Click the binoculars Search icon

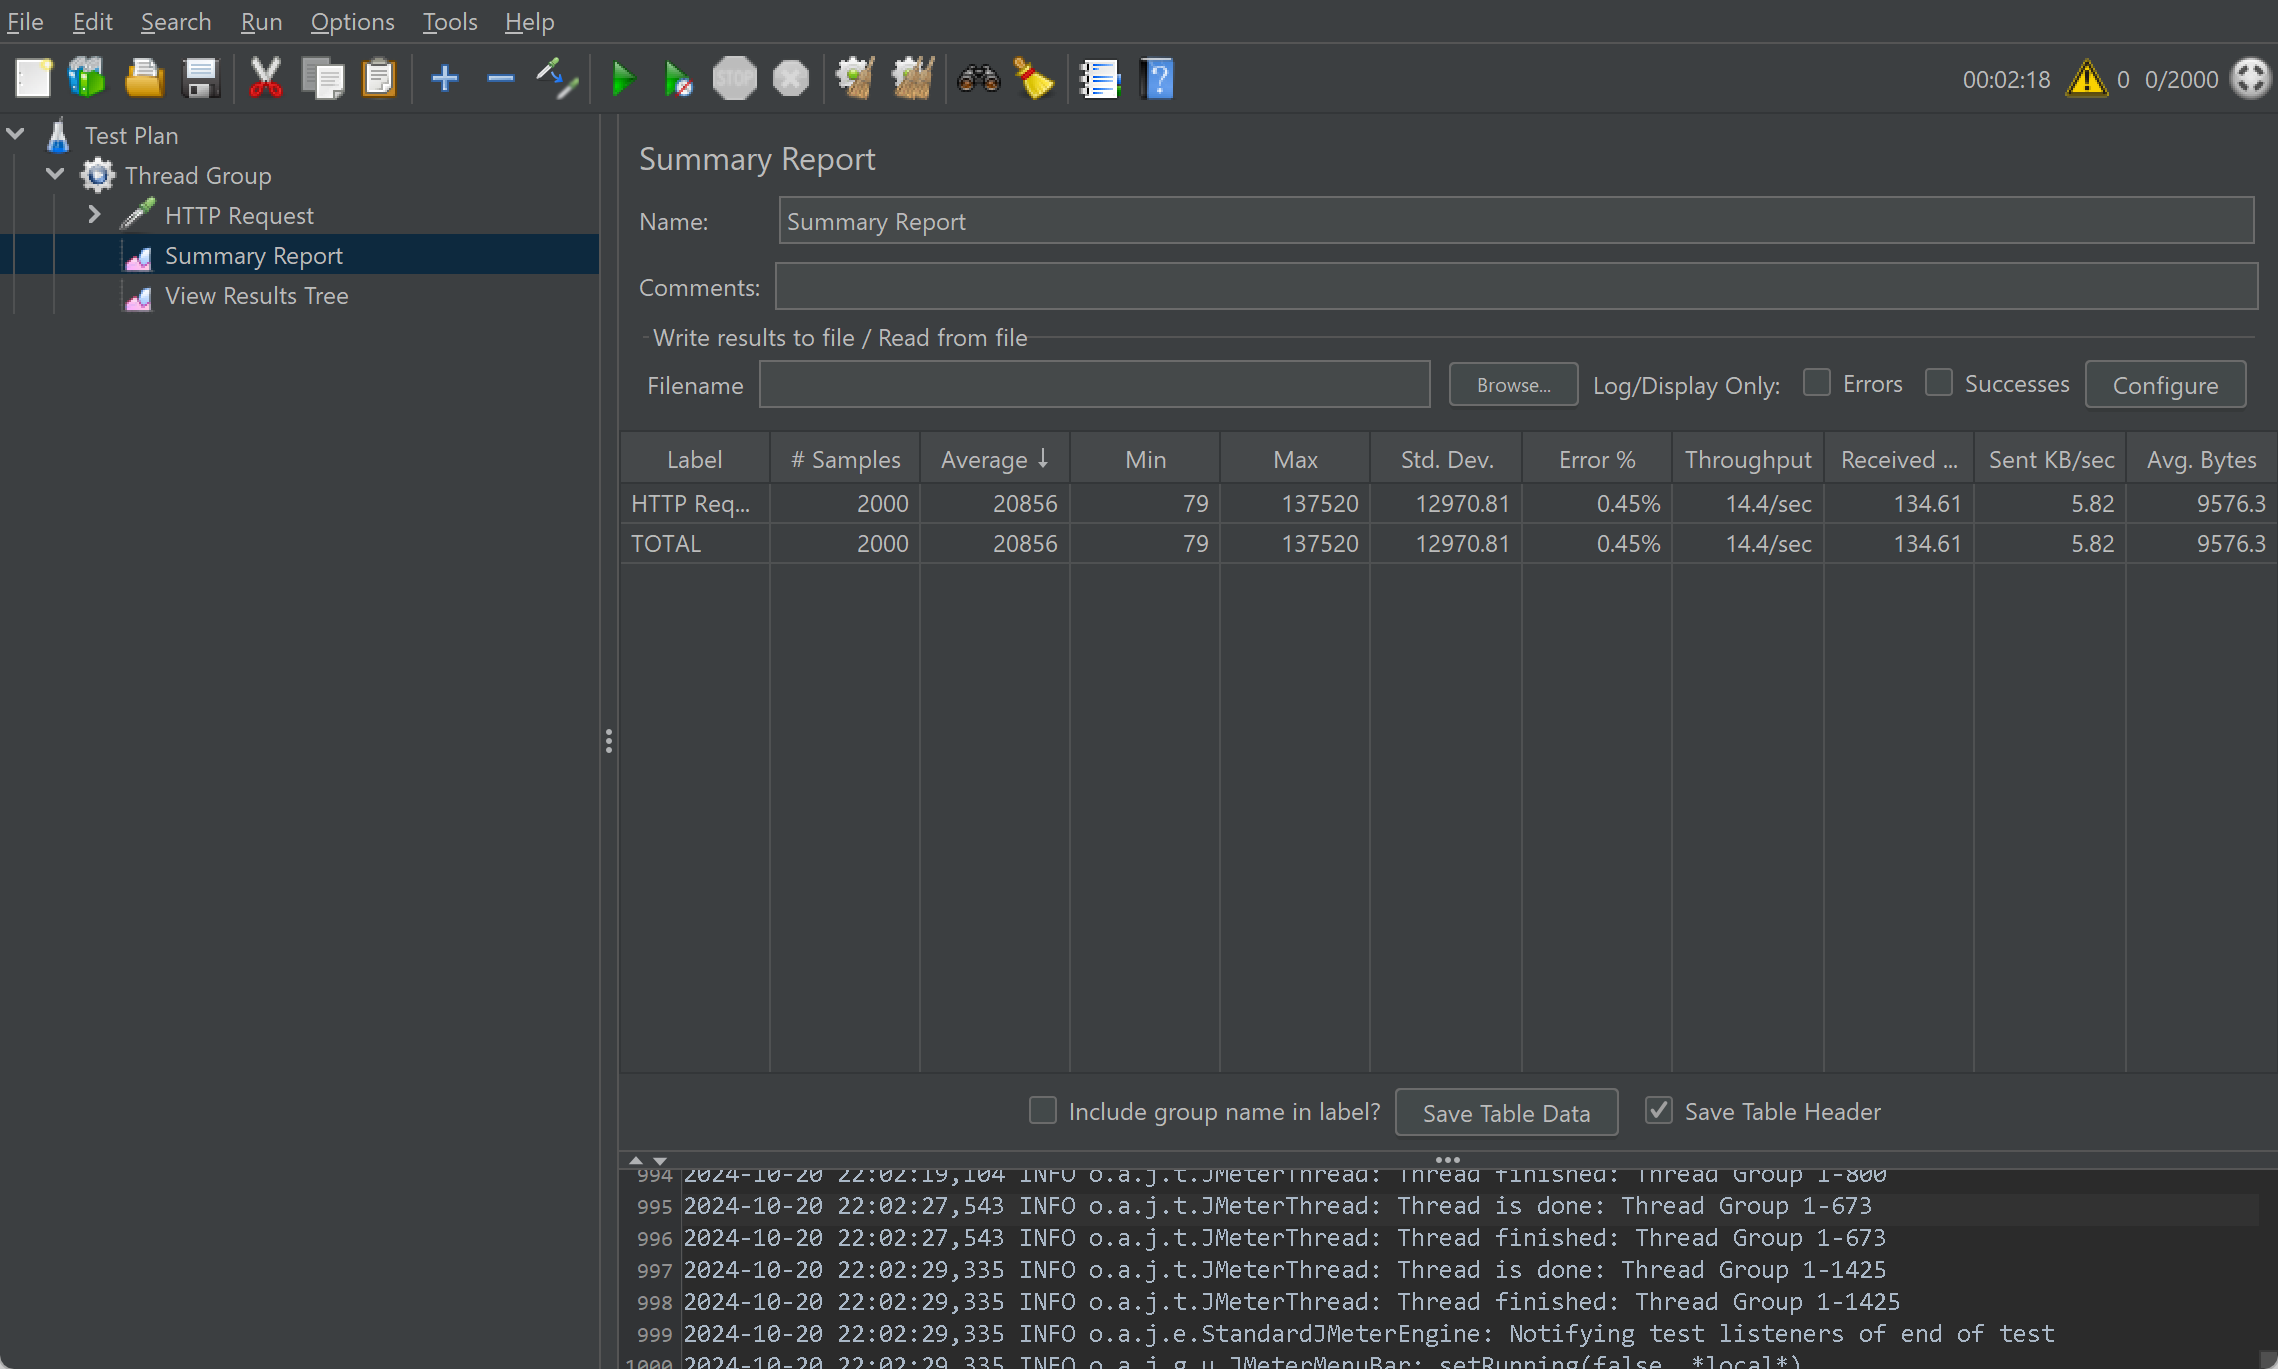click(978, 78)
